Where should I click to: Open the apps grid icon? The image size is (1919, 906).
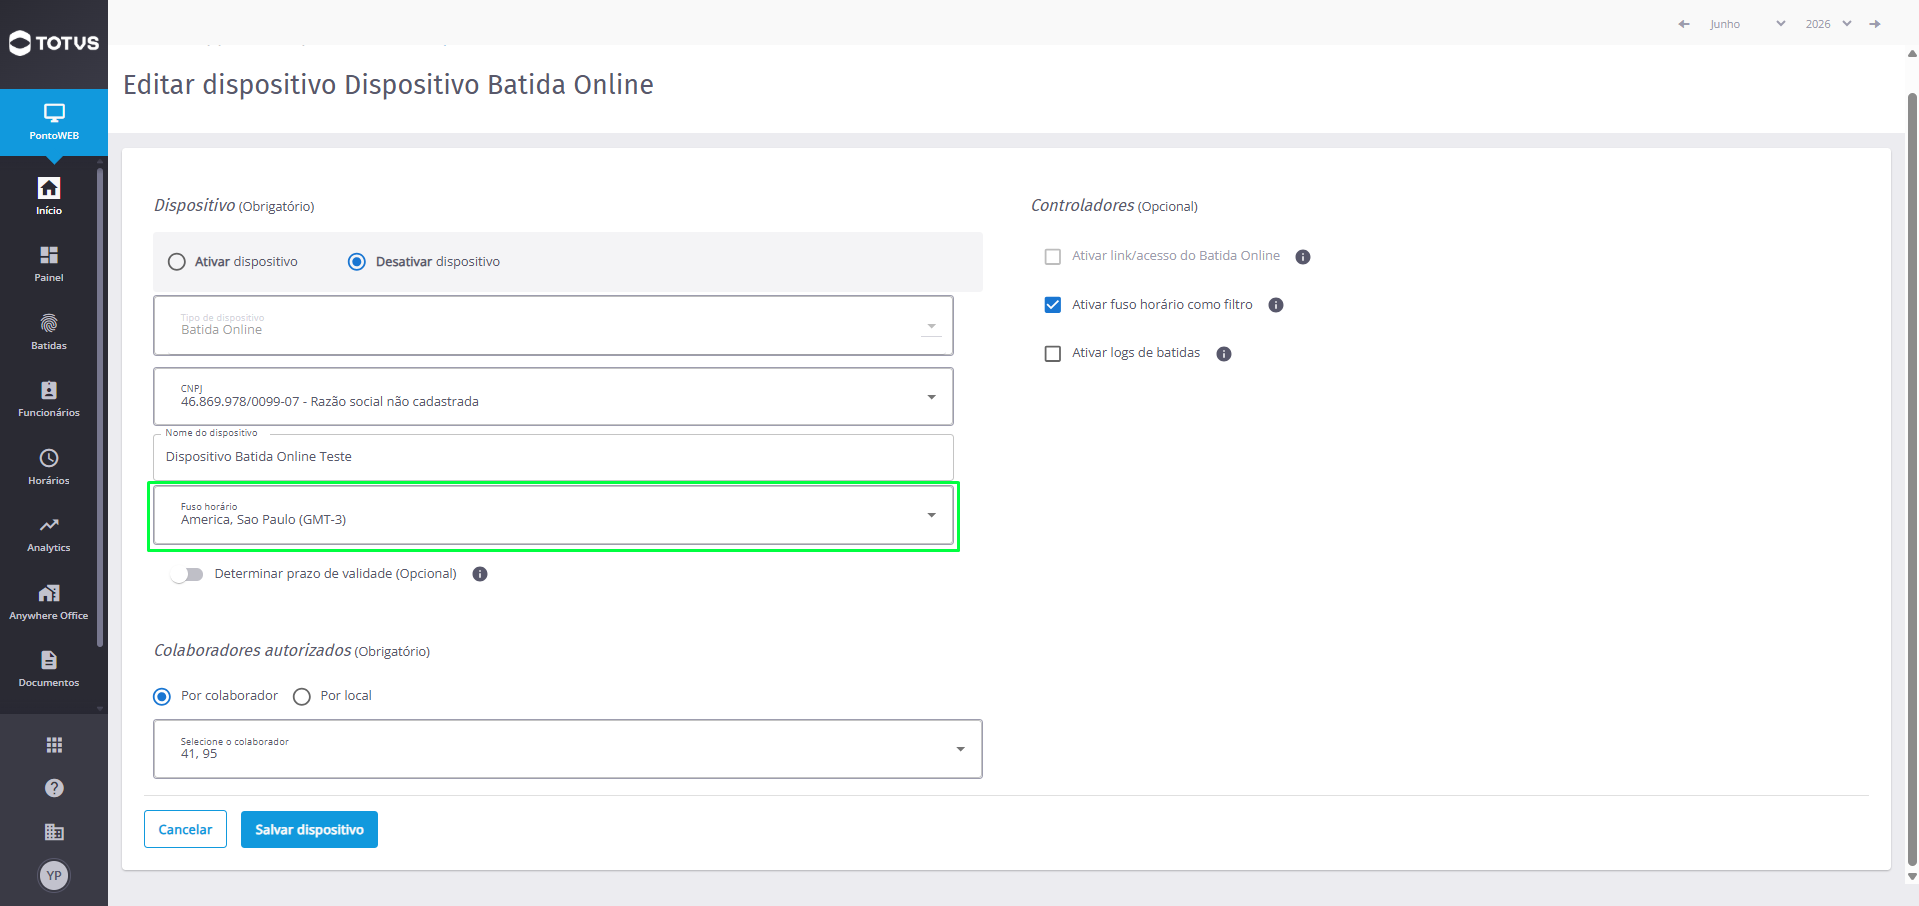point(54,745)
